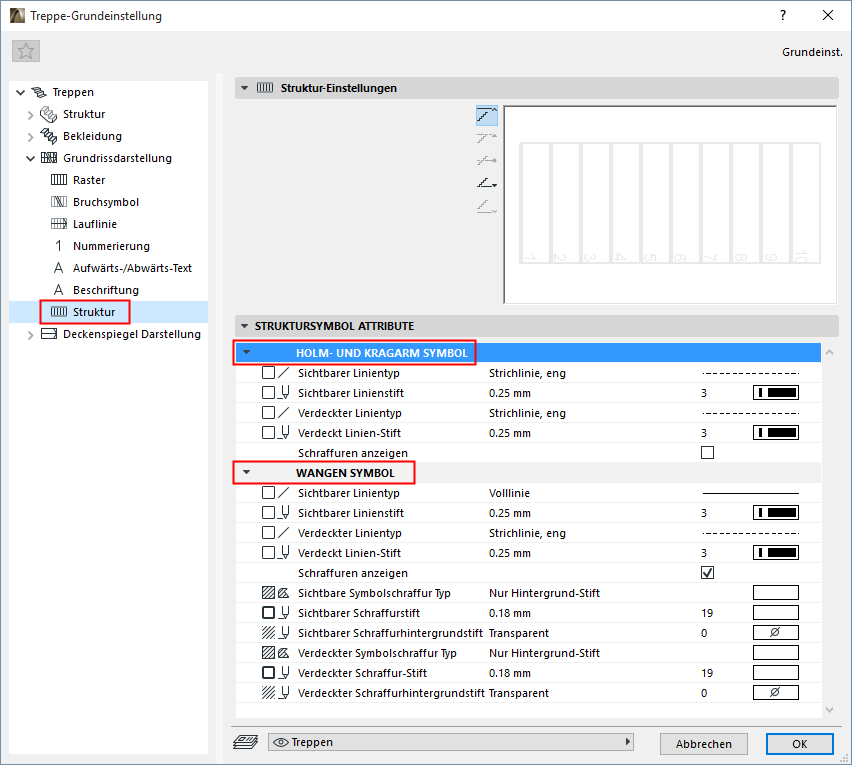Collapse STRUKTURSYMBOL ATTRIBUTE panel
The height and width of the screenshot is (765, 852).
point(245,326)
